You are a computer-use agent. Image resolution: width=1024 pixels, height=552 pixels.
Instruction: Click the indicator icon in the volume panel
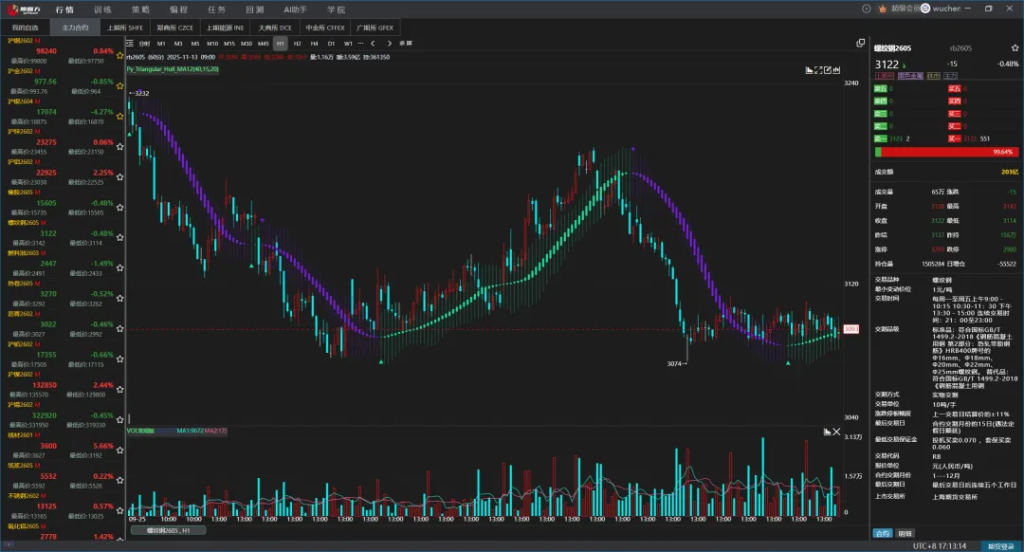(x=827, y=431)
